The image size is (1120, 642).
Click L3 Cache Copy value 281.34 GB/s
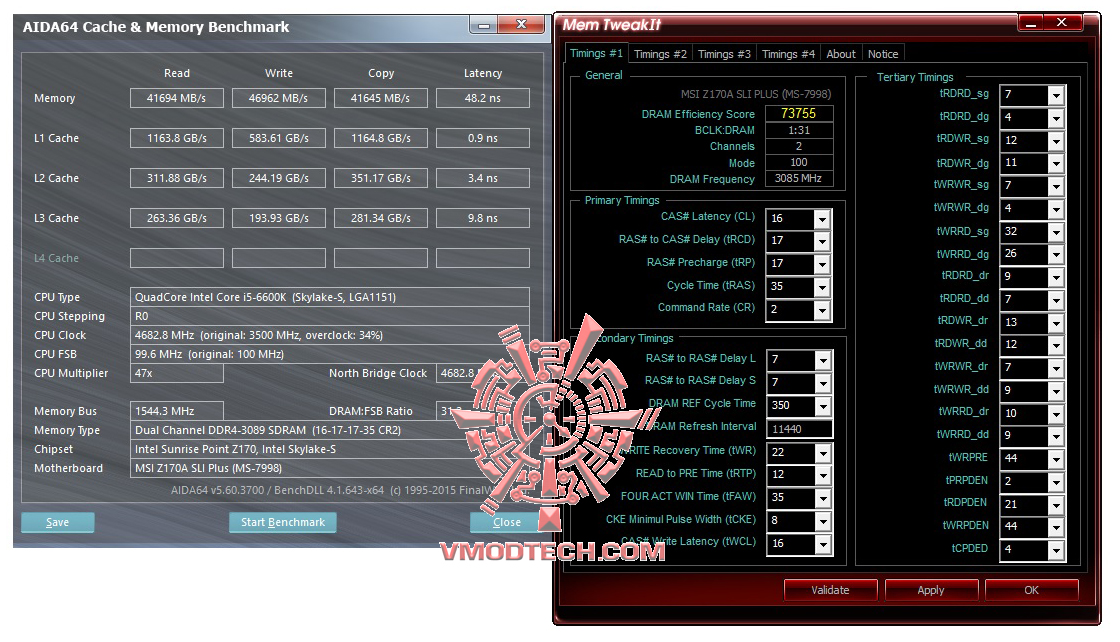pyautogui.click(x=381, y=218)
